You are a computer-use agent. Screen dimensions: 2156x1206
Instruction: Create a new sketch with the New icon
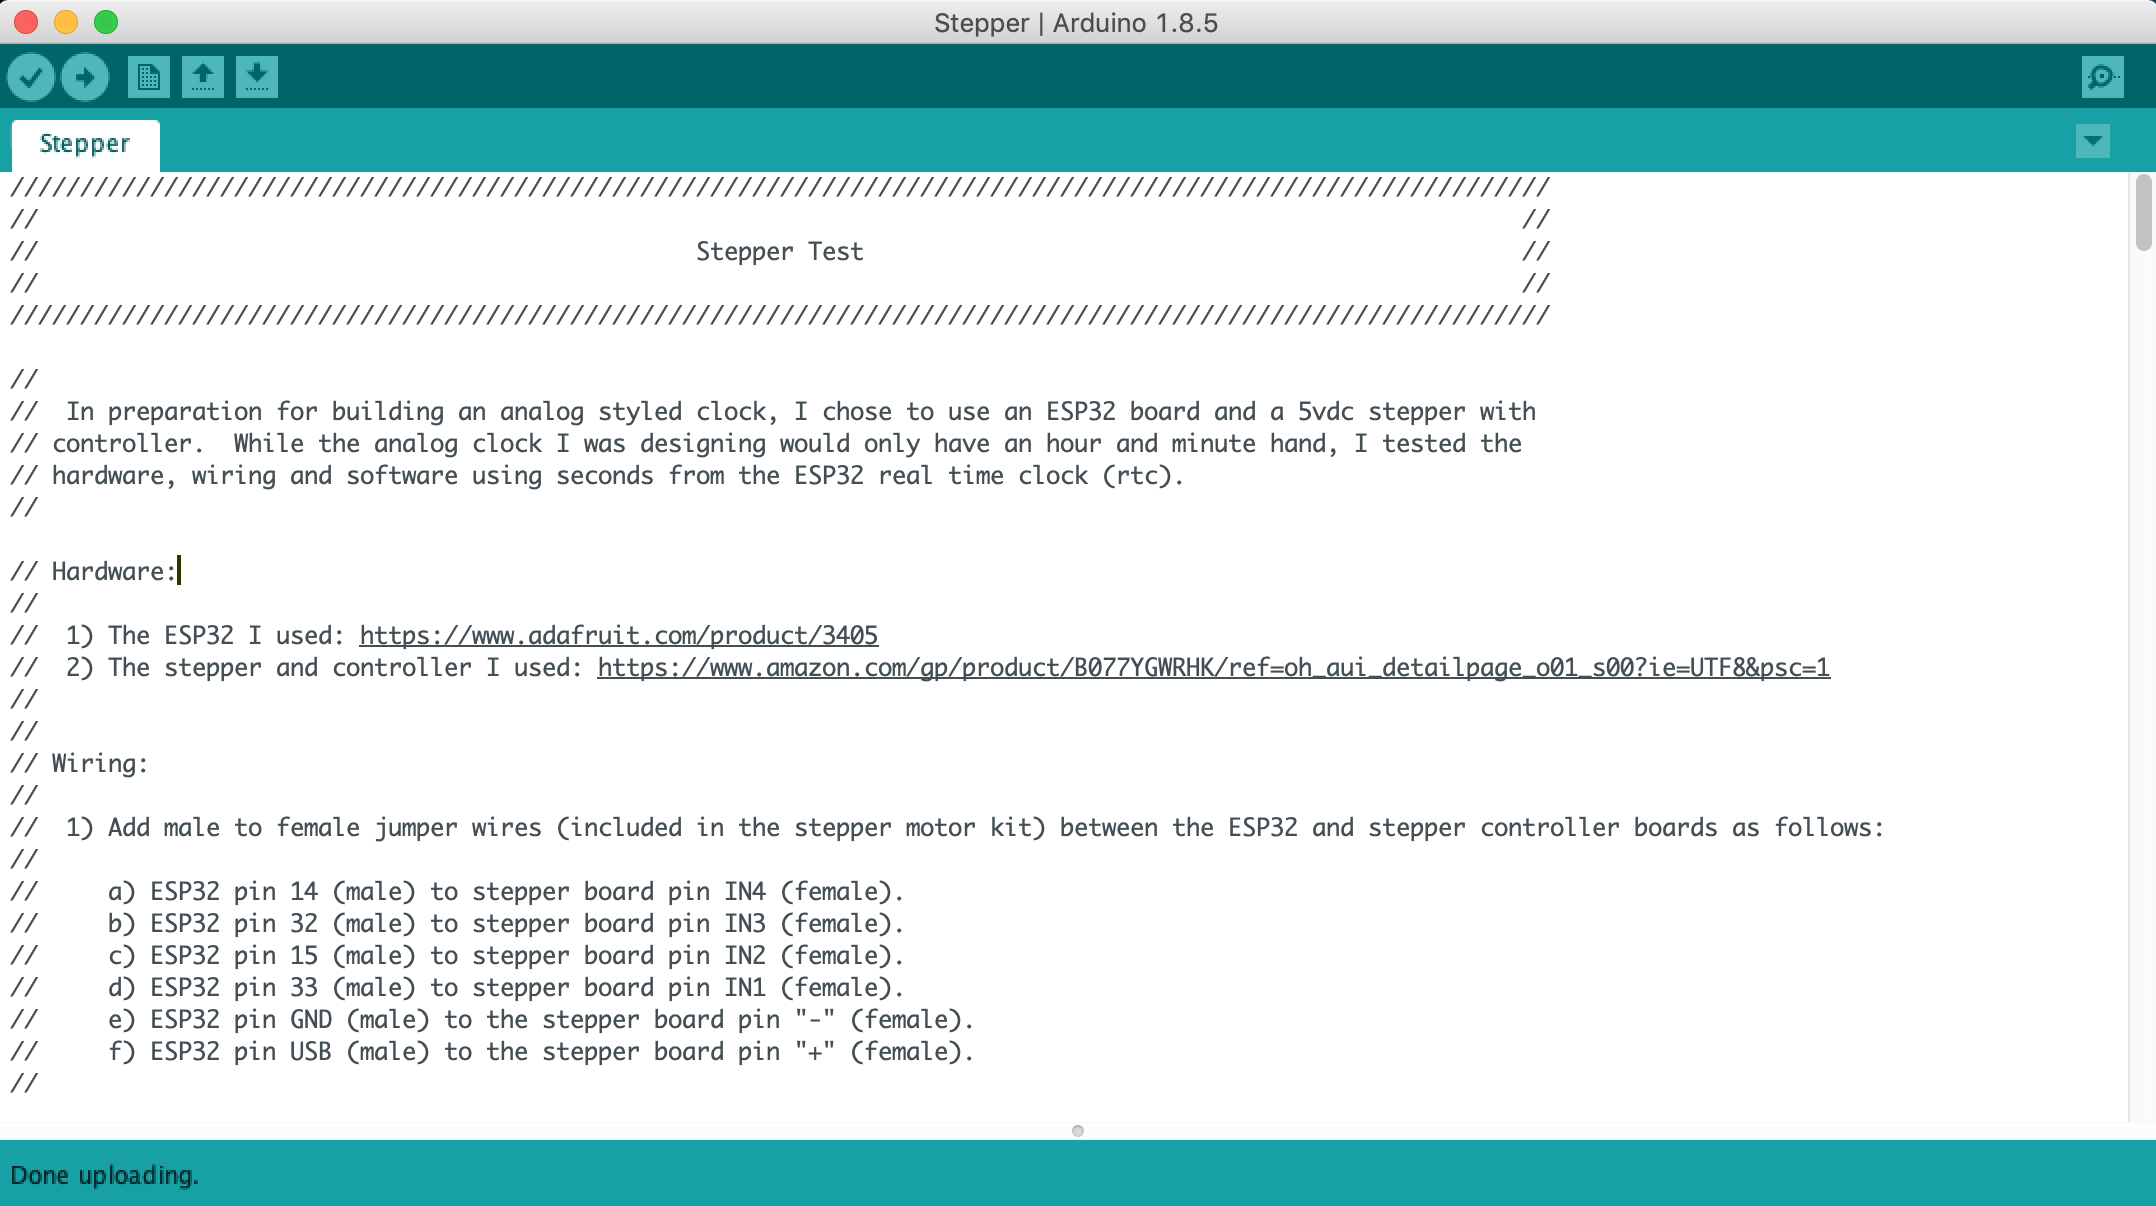coord(149,77)
